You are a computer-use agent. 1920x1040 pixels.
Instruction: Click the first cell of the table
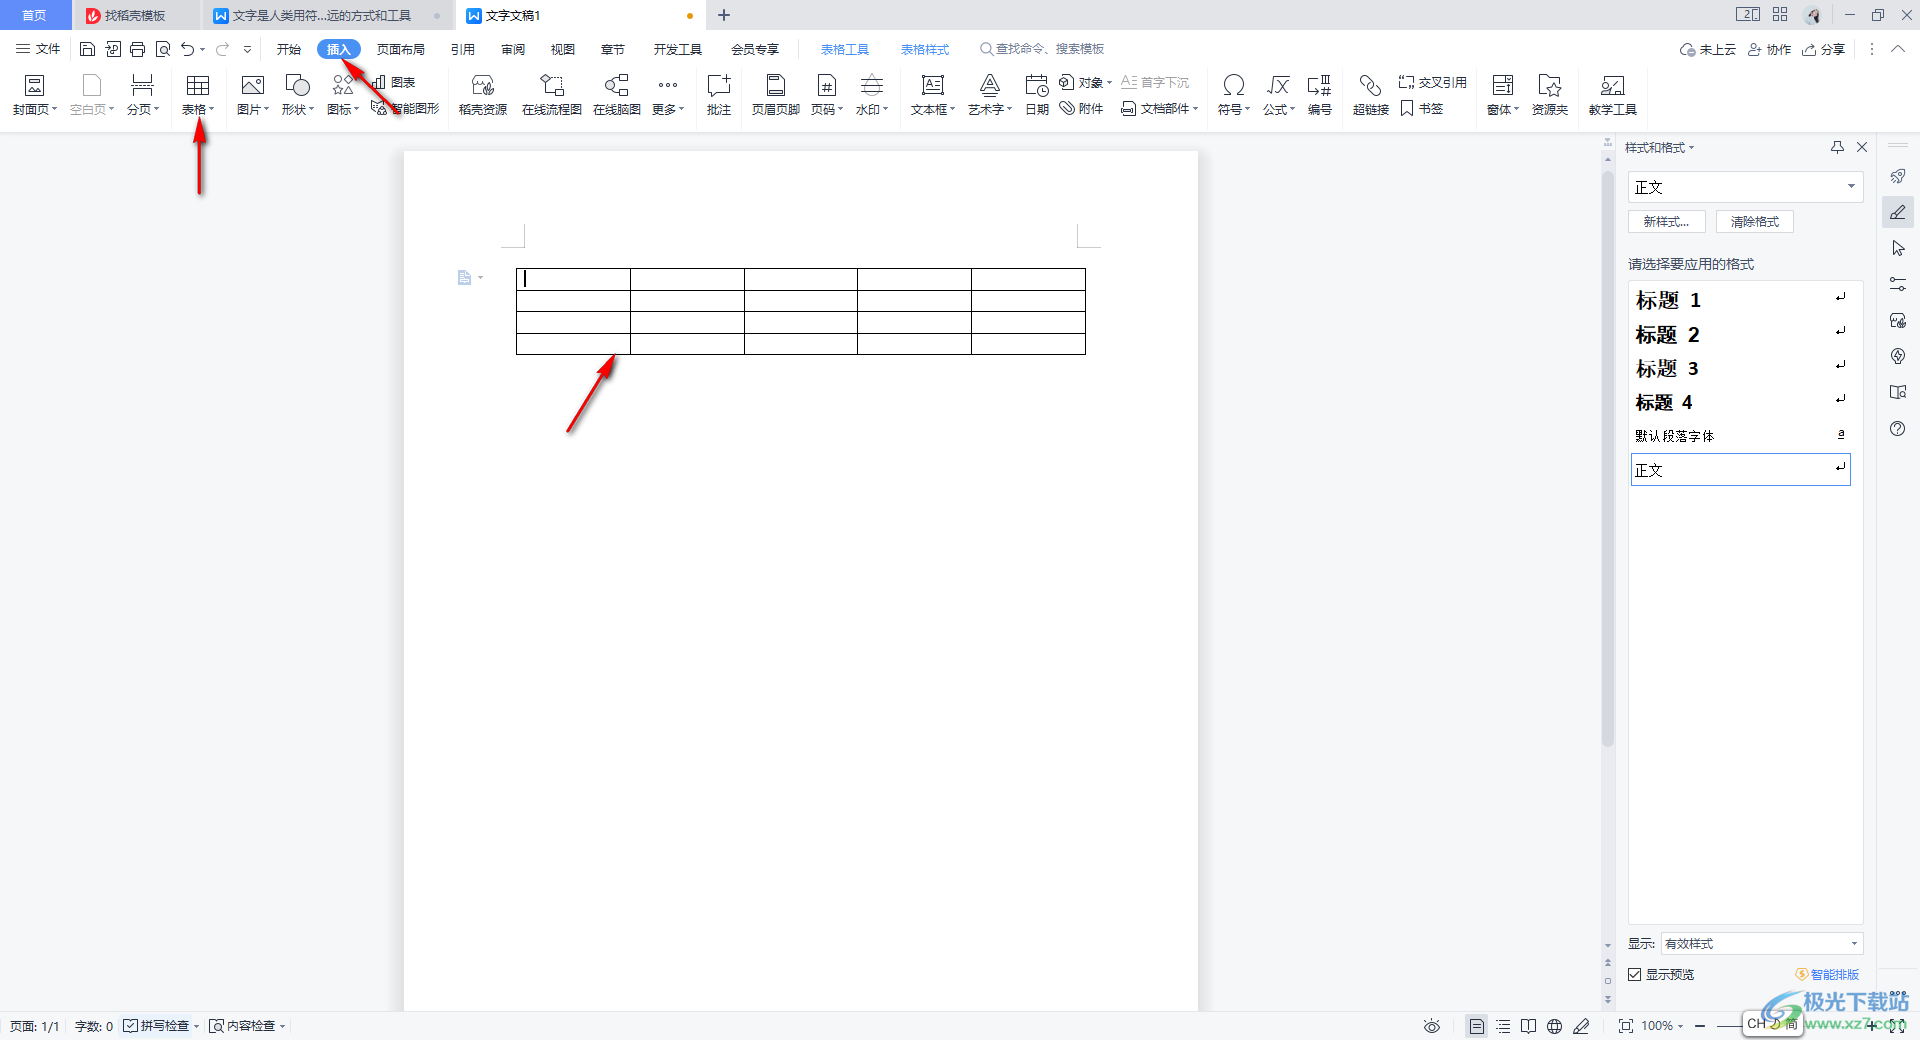point(573,279)
